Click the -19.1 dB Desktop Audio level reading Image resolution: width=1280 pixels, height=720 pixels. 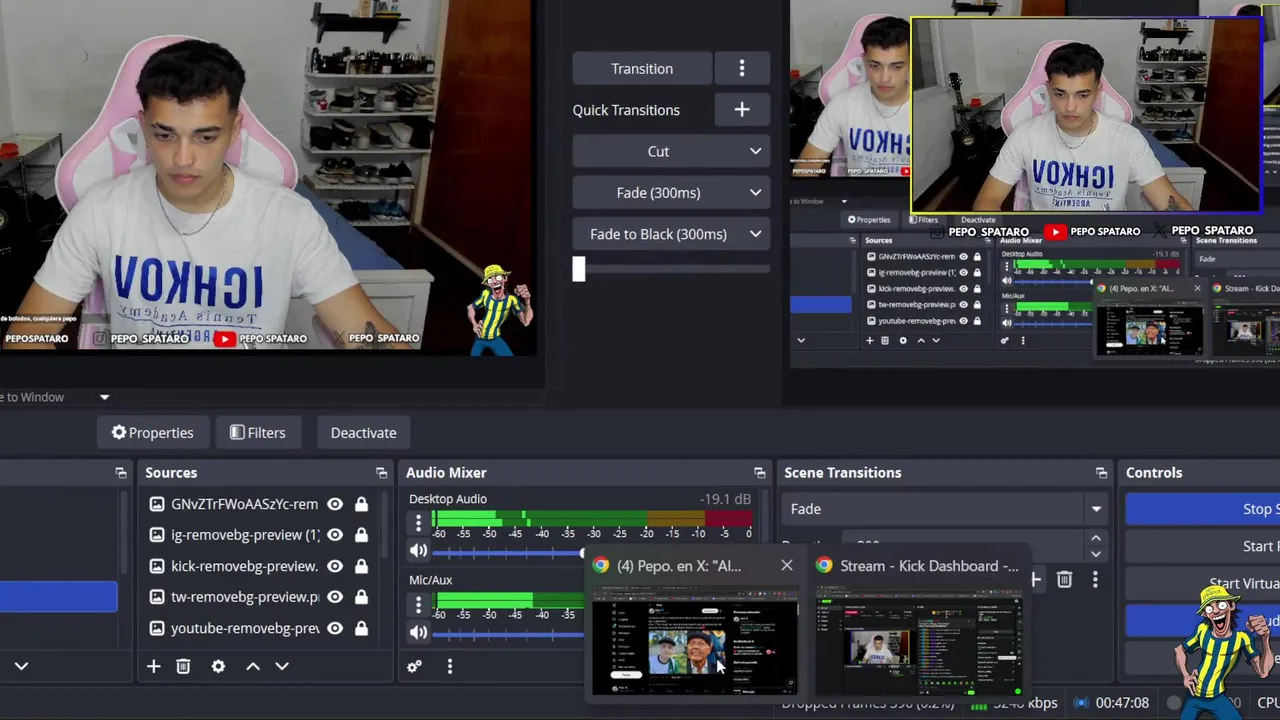coord(726,499)
